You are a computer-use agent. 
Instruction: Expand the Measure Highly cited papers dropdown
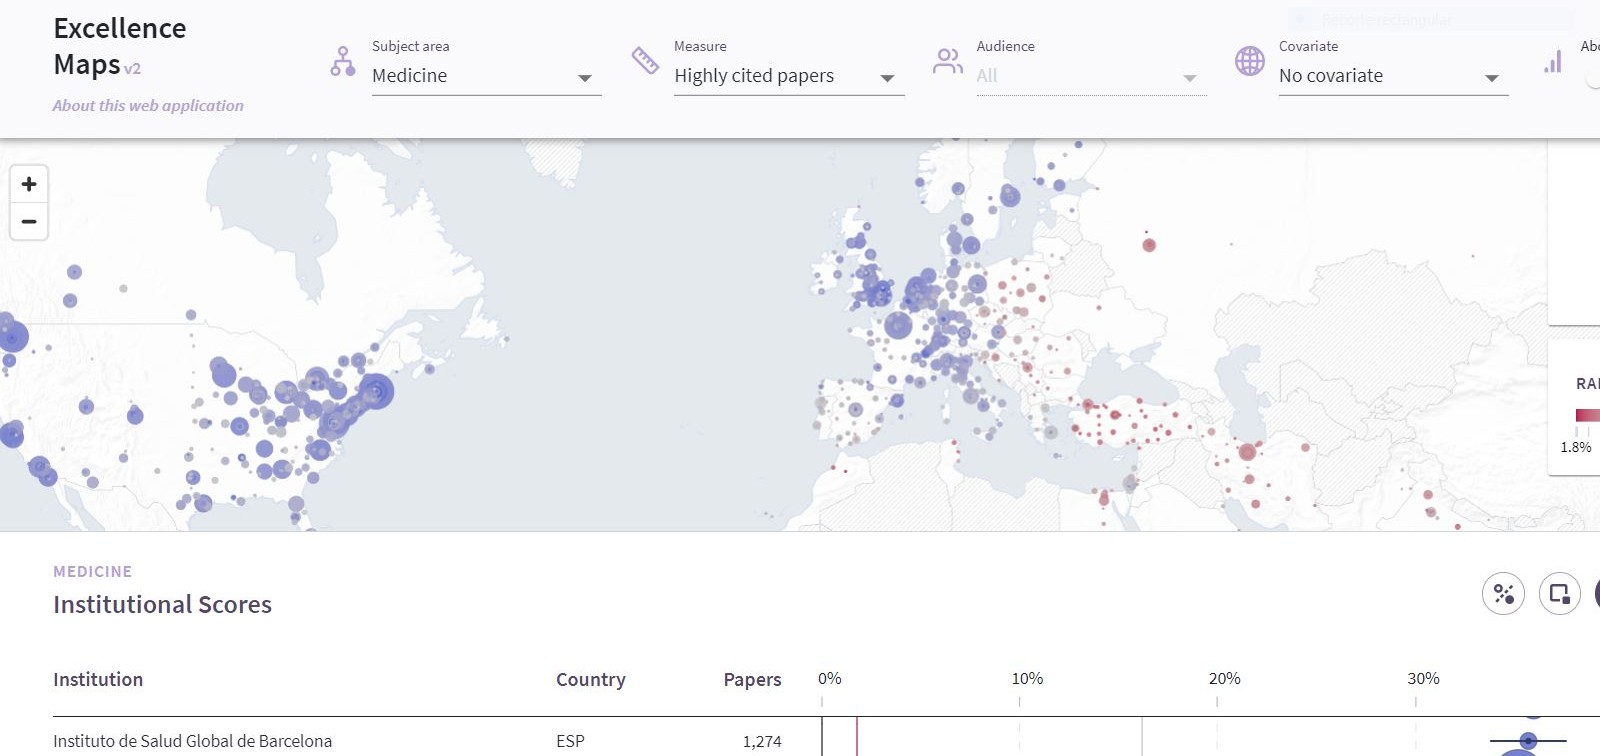tap(788, 76)
